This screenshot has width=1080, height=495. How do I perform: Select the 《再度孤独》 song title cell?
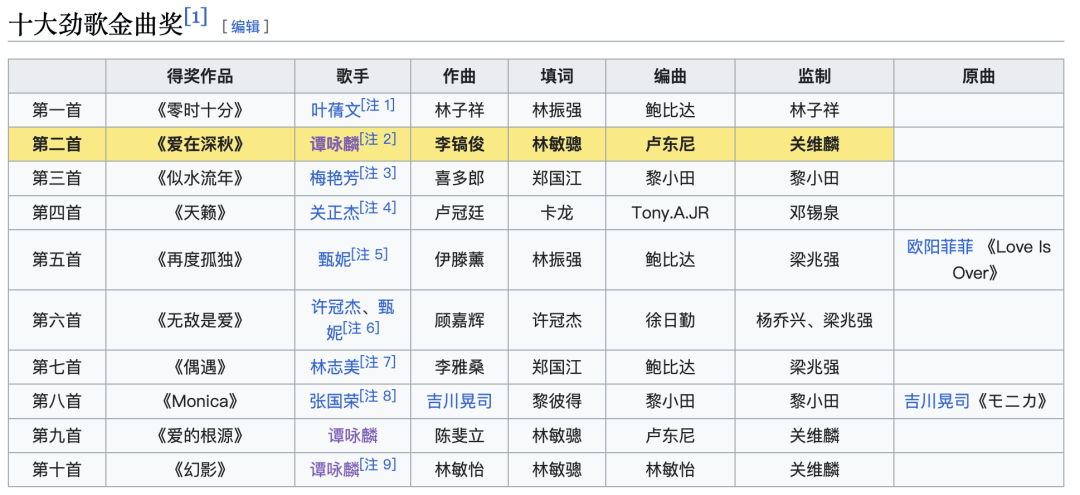pyautogui.click(x=200, y=260)
